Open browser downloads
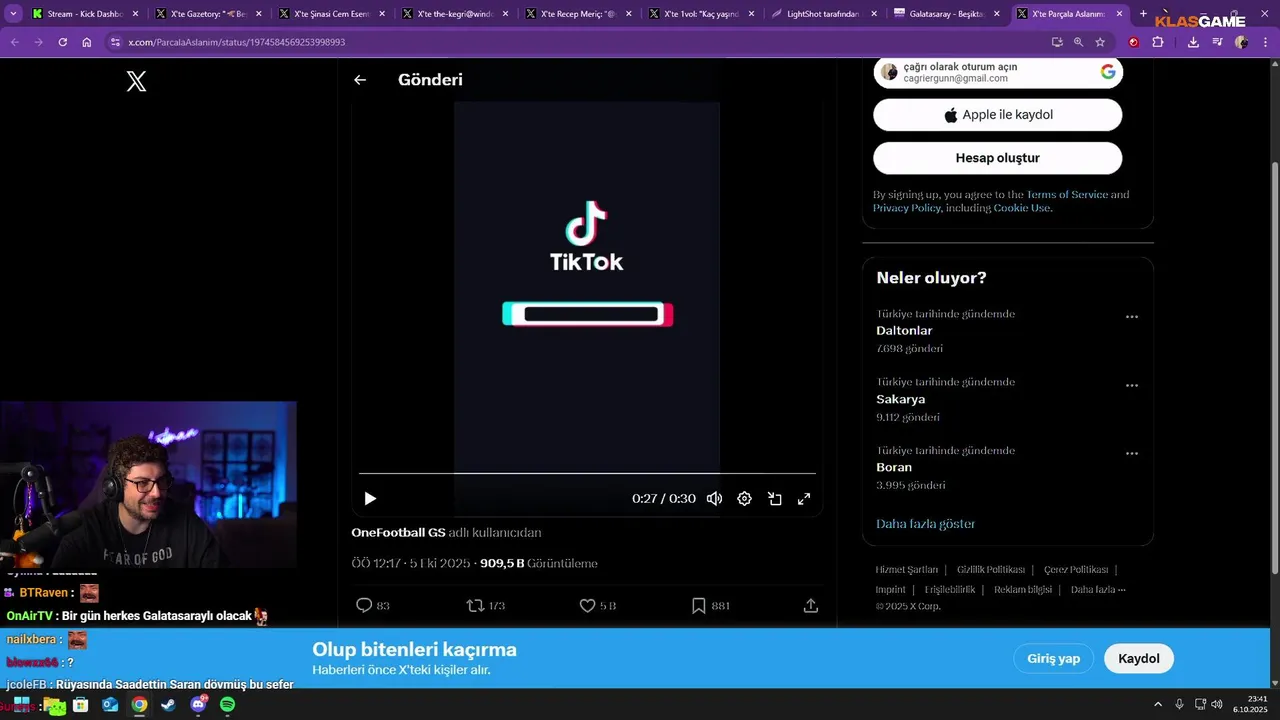The width and height of the screenshot is (1280, 720). (1193, 42)
